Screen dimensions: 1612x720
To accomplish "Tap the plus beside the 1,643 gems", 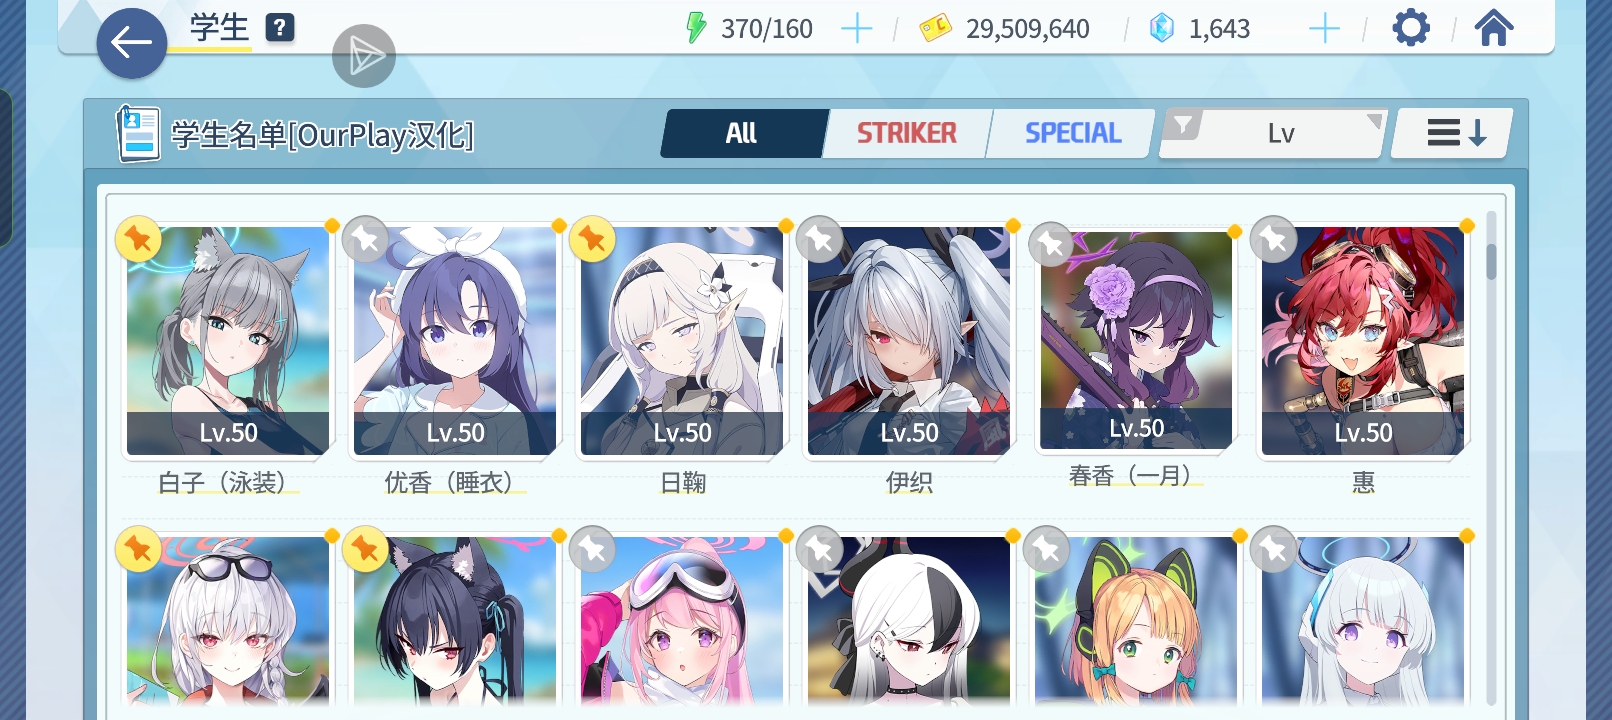I will 1324,29.
